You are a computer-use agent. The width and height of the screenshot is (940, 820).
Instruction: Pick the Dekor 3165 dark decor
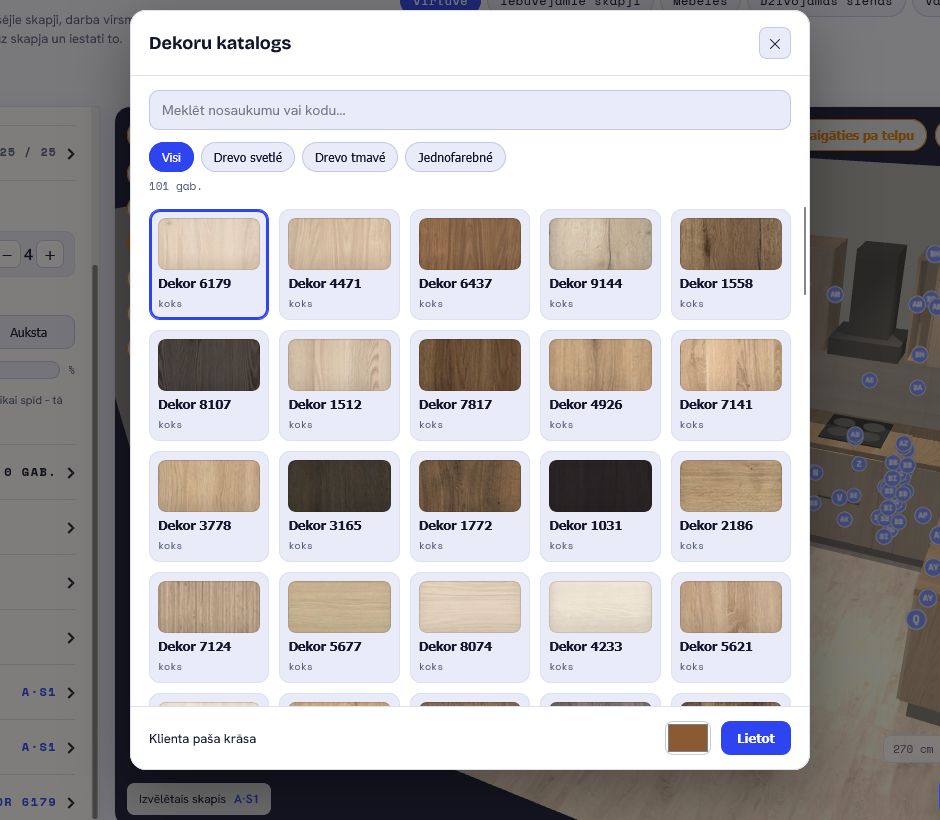(x=339, y=507)
